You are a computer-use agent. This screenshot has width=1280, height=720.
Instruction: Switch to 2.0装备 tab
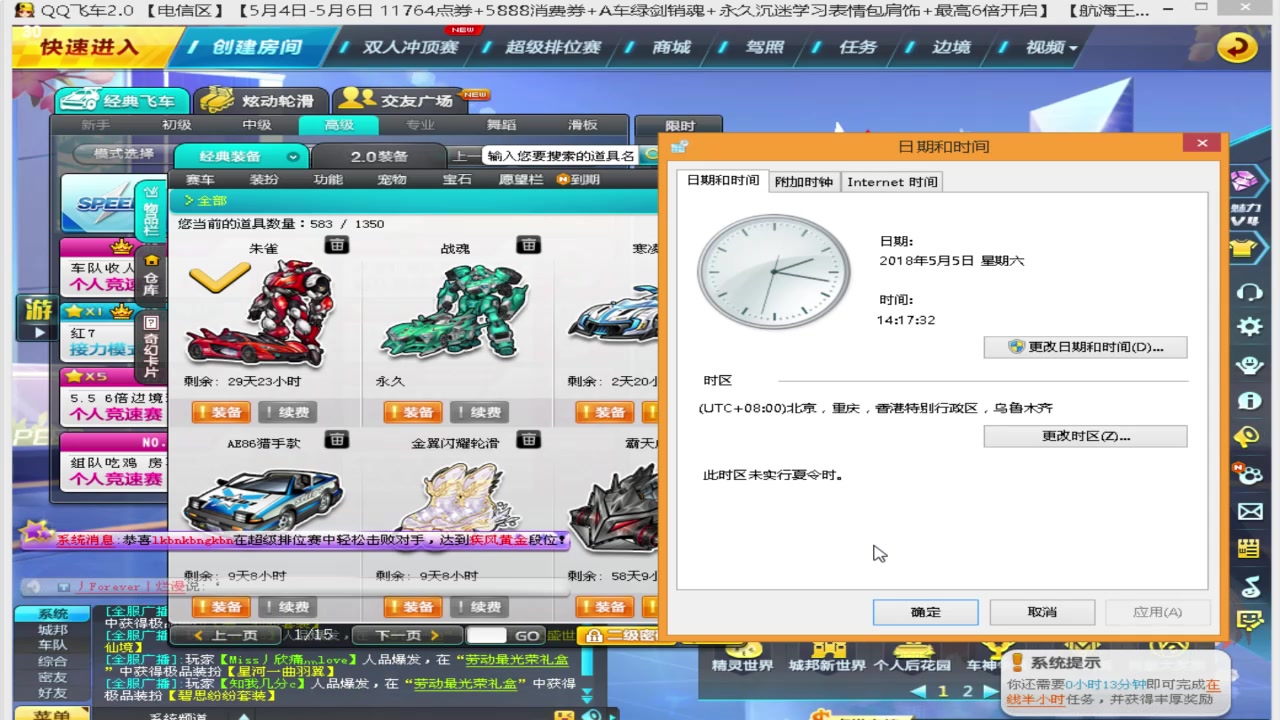point(379,156)
